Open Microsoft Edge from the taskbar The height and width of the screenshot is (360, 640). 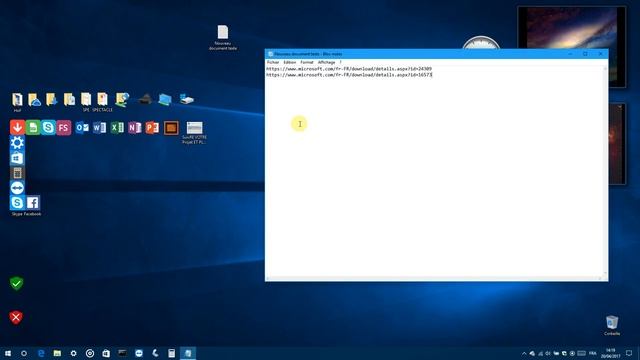coord(41,353)
